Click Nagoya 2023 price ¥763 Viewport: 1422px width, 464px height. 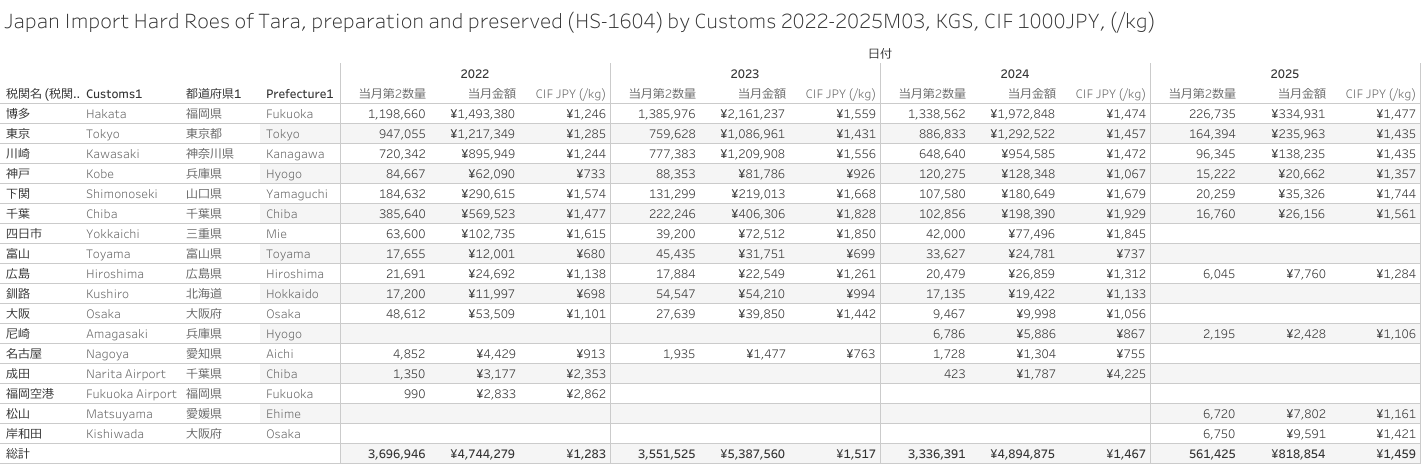coord(860,354)
